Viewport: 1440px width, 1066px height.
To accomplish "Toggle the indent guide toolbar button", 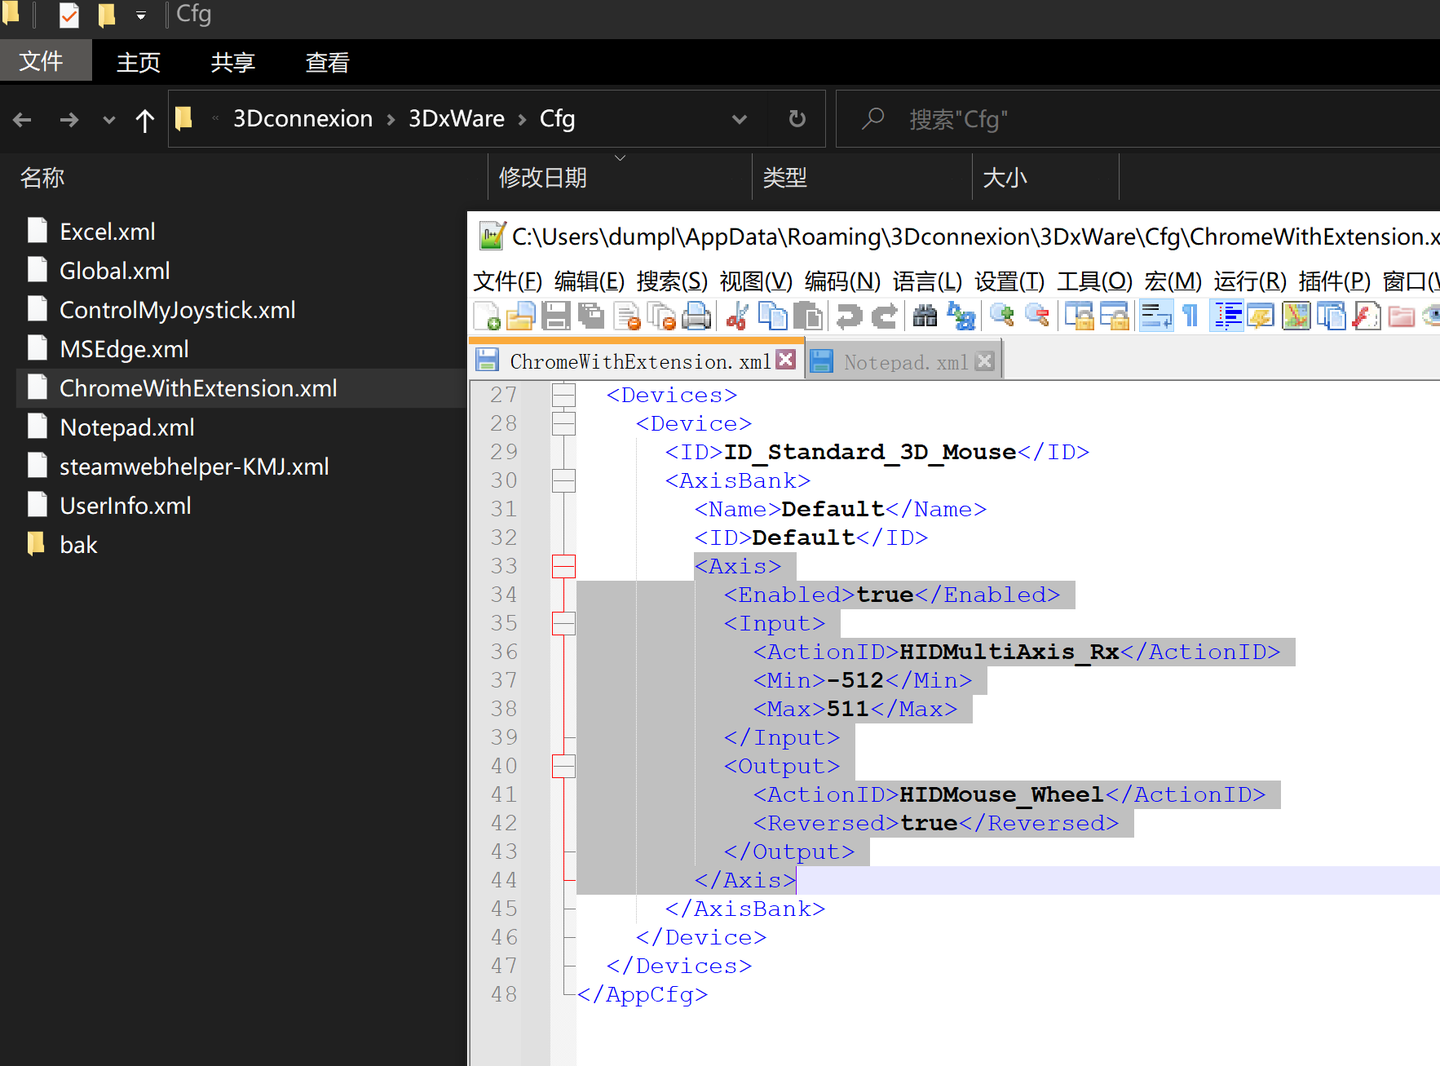I will tap(1227, 317).
